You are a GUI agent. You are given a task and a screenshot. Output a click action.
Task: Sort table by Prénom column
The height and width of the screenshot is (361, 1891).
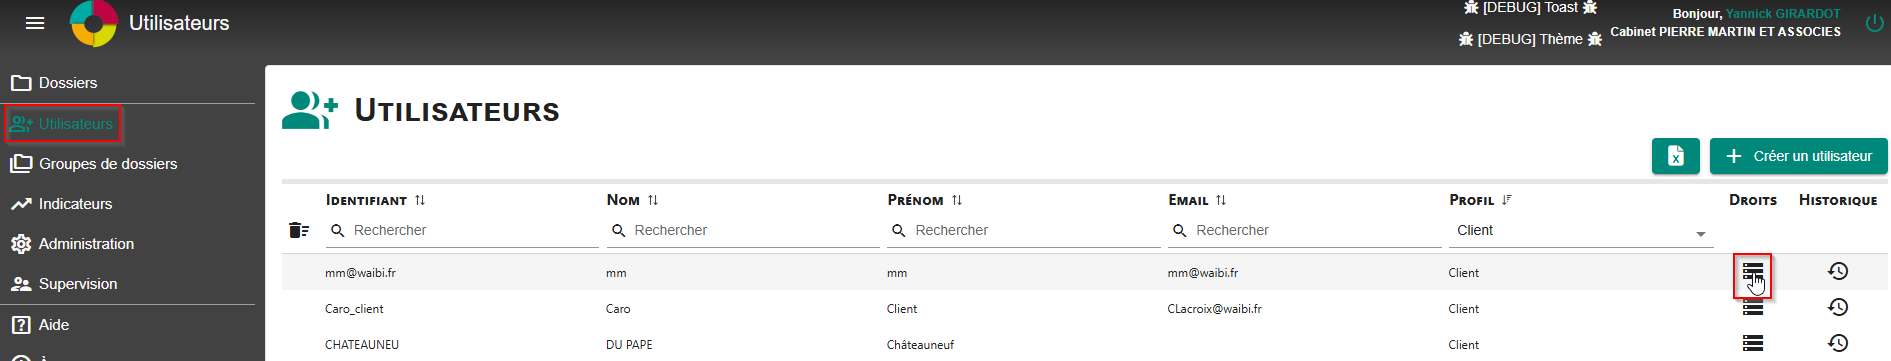coord(957,200)
